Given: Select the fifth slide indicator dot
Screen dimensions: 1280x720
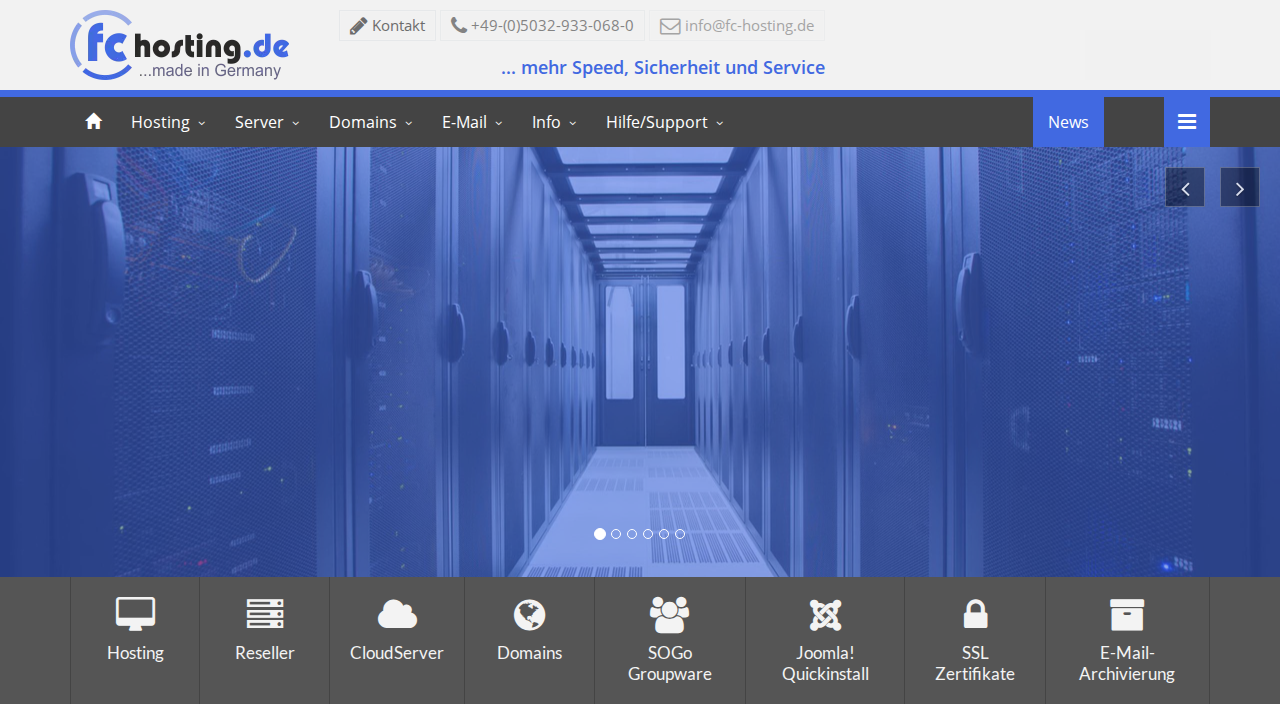Looking at the screenshot, I should point(664,534).
